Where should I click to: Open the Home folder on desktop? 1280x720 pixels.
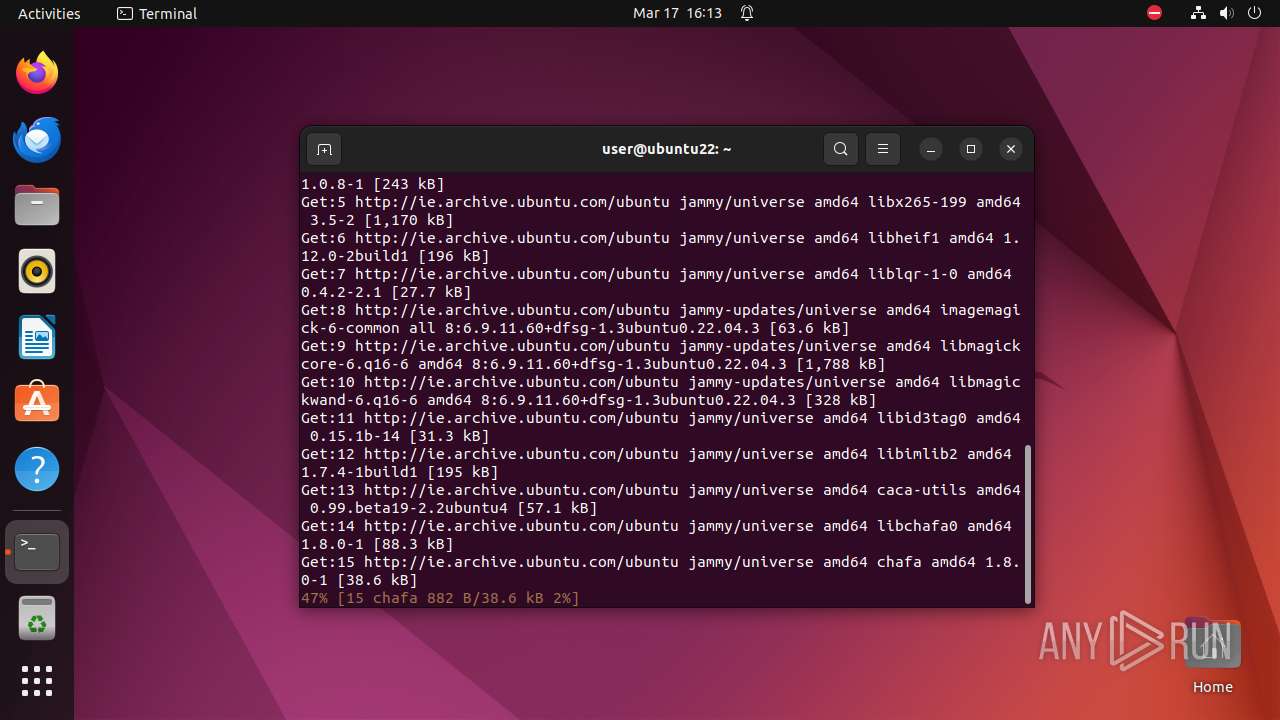(x=1212, y=656)
